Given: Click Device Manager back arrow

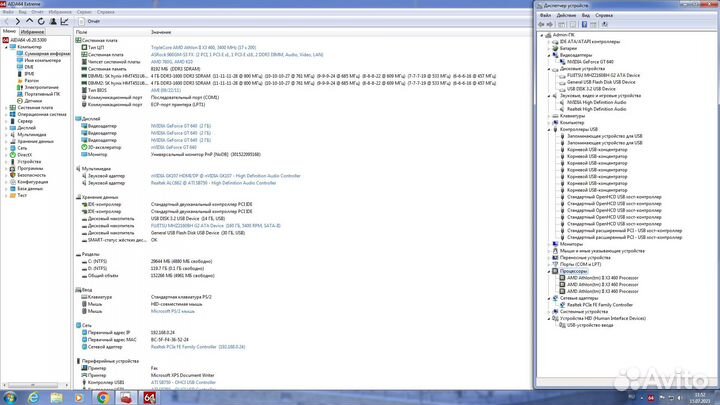Looking at the screenshot, I should point(541,24).
